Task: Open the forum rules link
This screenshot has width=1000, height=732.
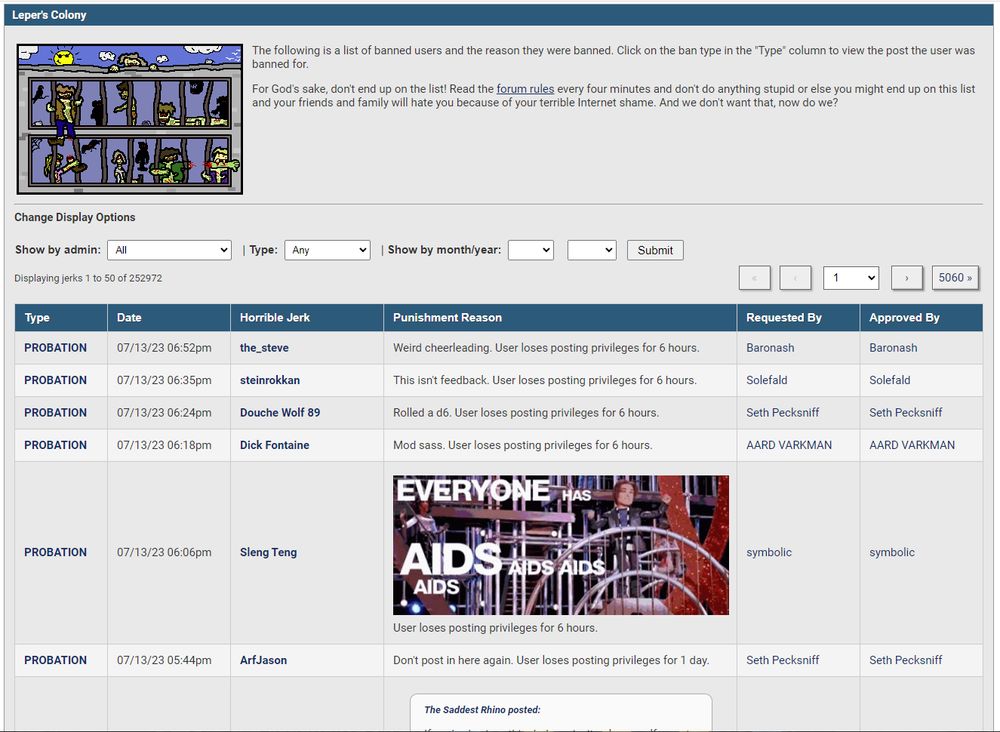Action: pos(525,88)
